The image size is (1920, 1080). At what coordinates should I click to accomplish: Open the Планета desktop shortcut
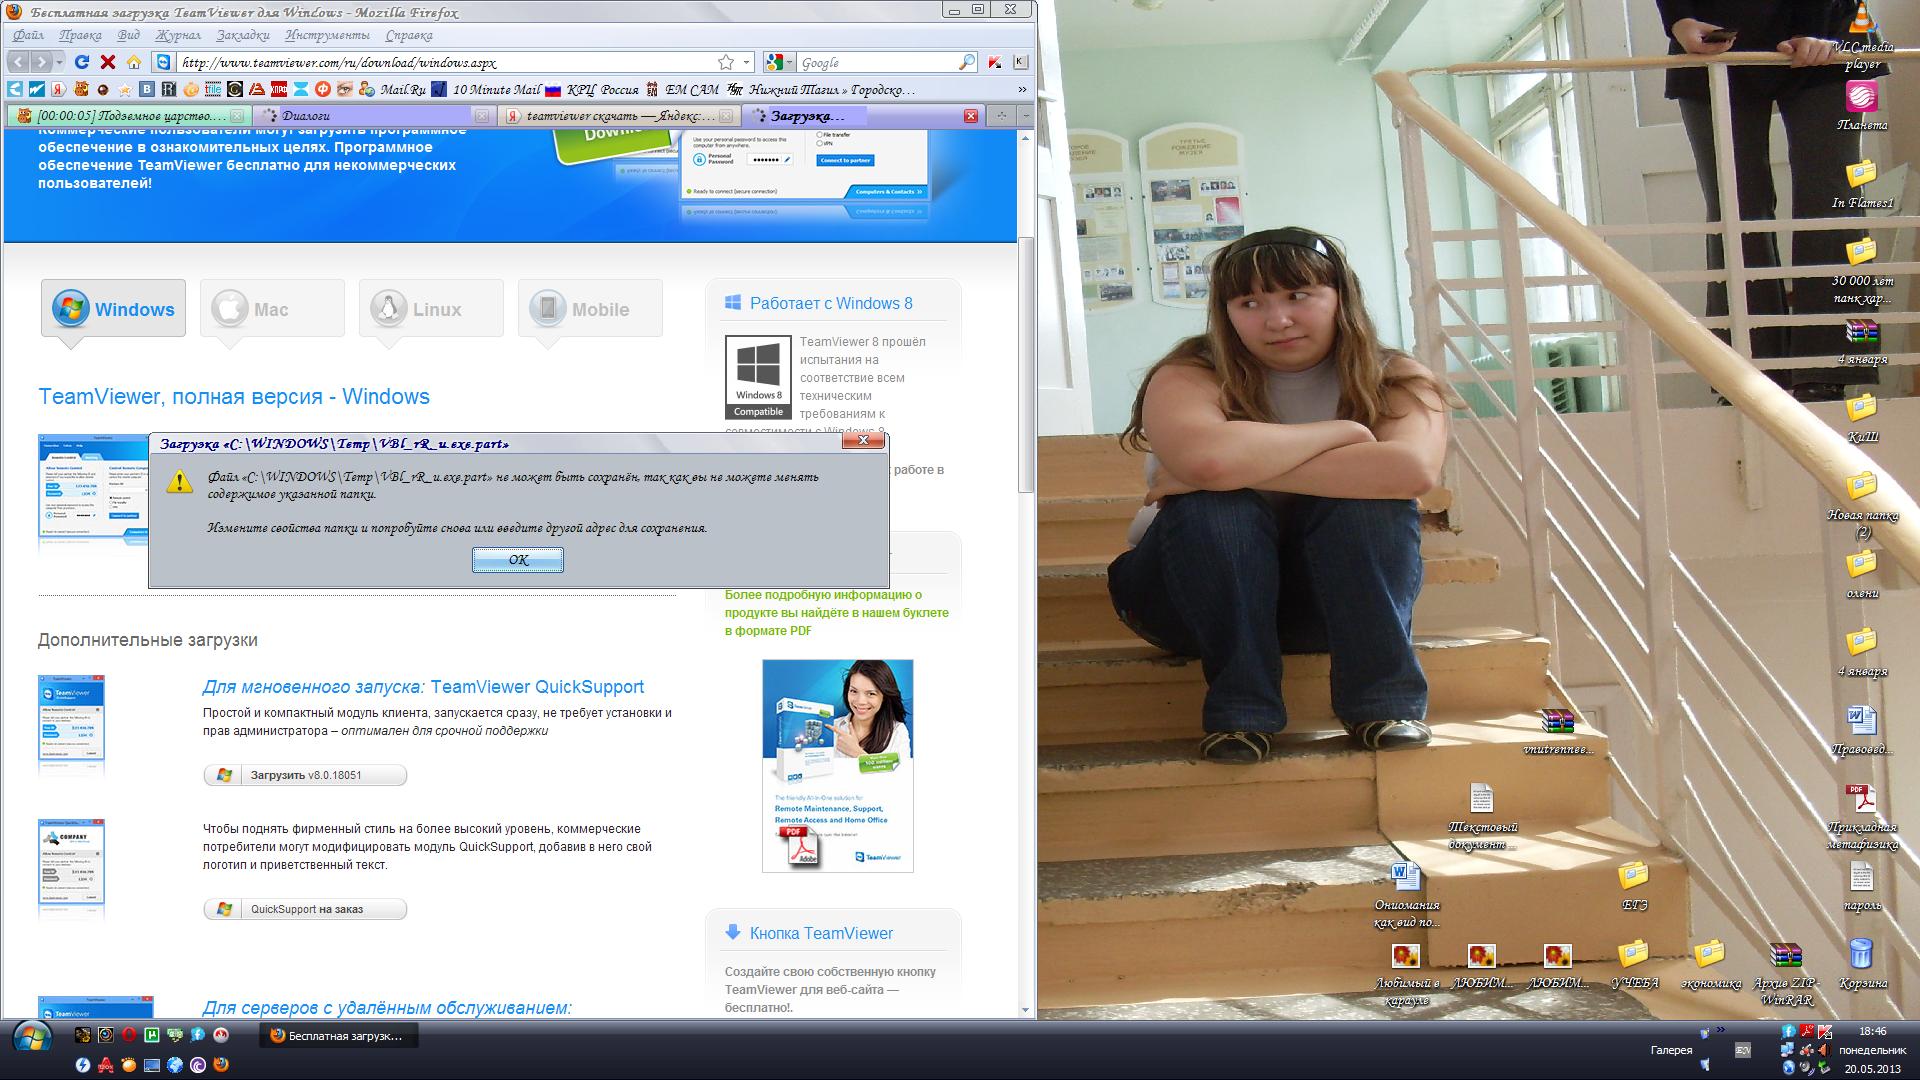tap(1862, 106)
